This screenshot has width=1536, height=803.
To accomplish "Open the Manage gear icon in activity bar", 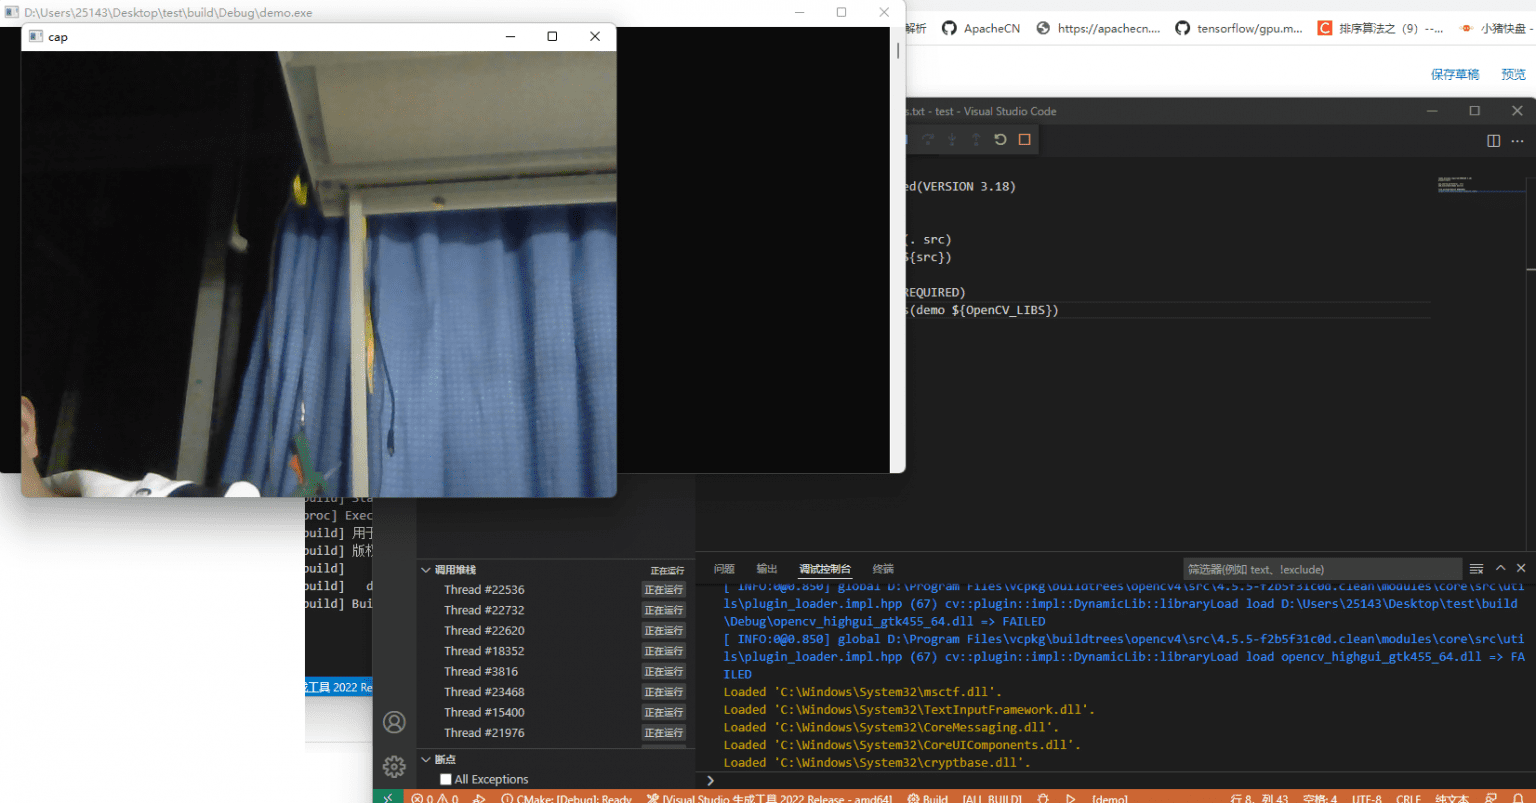I will 394,766.
